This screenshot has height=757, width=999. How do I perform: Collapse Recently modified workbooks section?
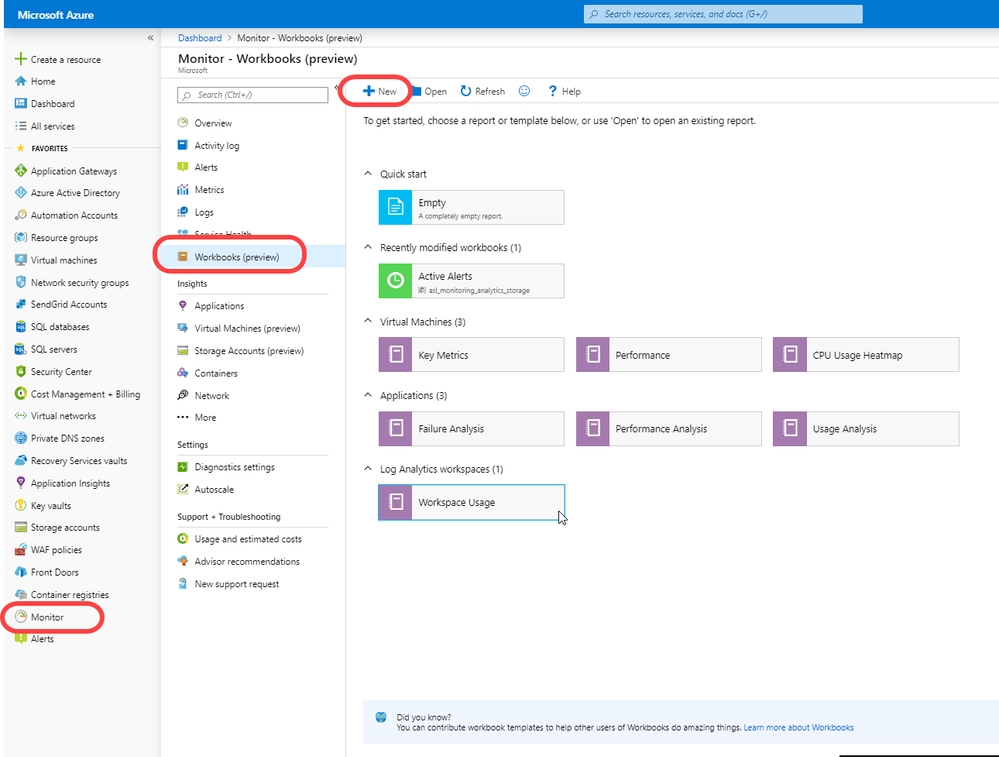coord(368,247)
